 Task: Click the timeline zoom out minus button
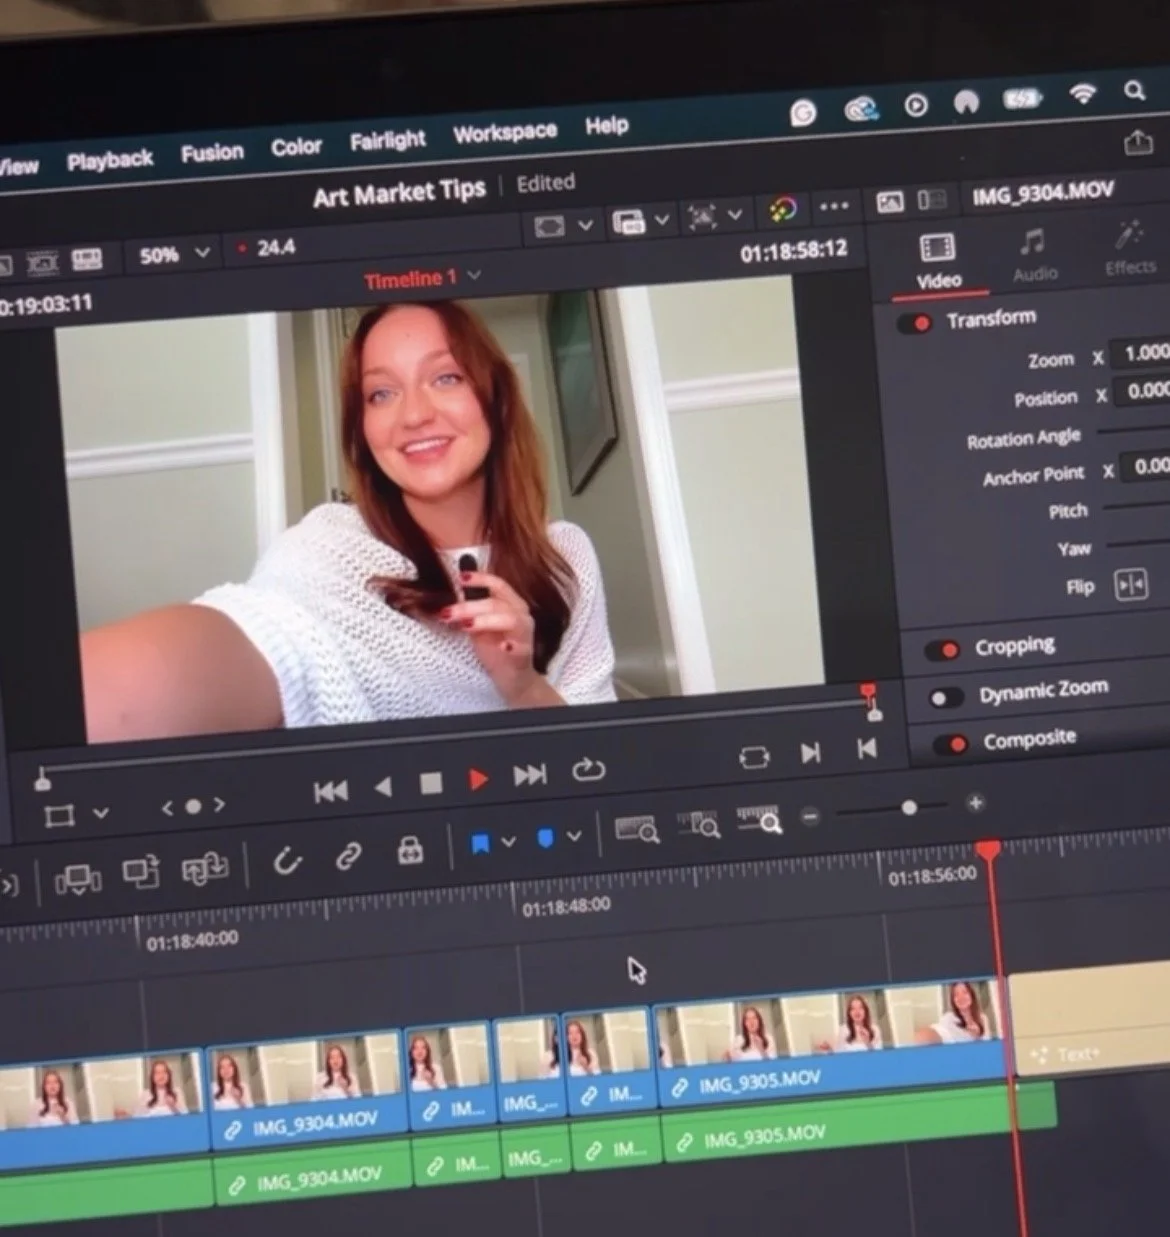point(811,816)
